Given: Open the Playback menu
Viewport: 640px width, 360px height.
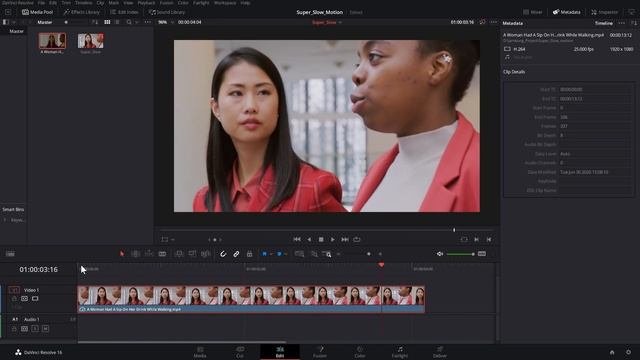Looking at the screenshot, I should tap(146, 2).
